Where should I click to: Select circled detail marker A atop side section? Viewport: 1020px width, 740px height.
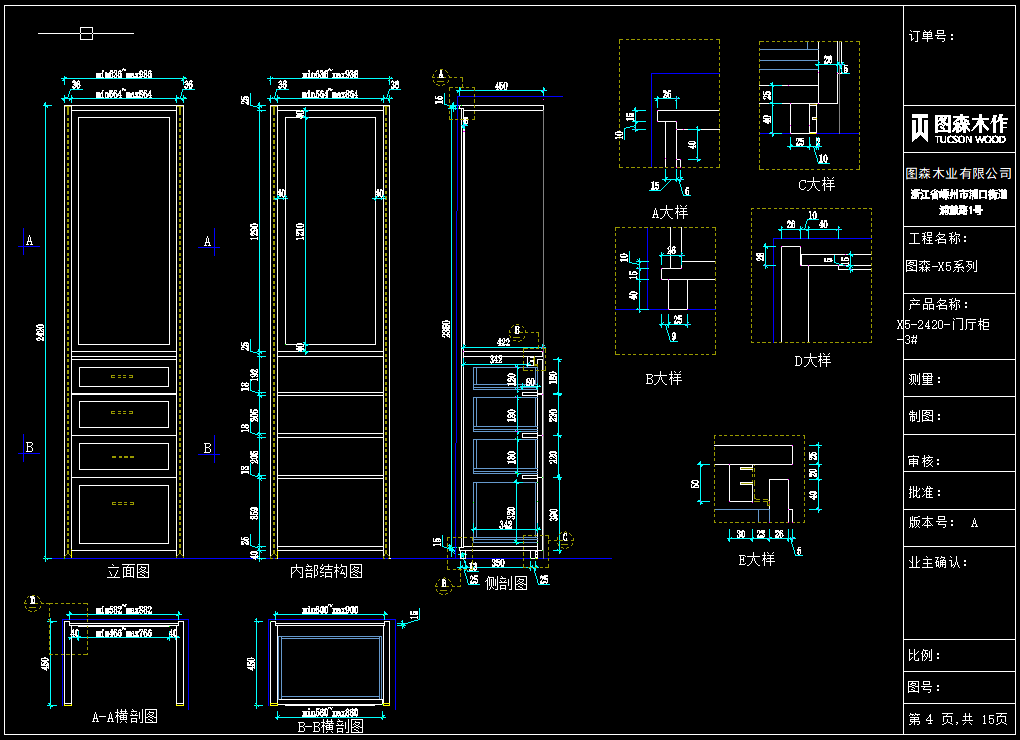click(x=441, y=75)
